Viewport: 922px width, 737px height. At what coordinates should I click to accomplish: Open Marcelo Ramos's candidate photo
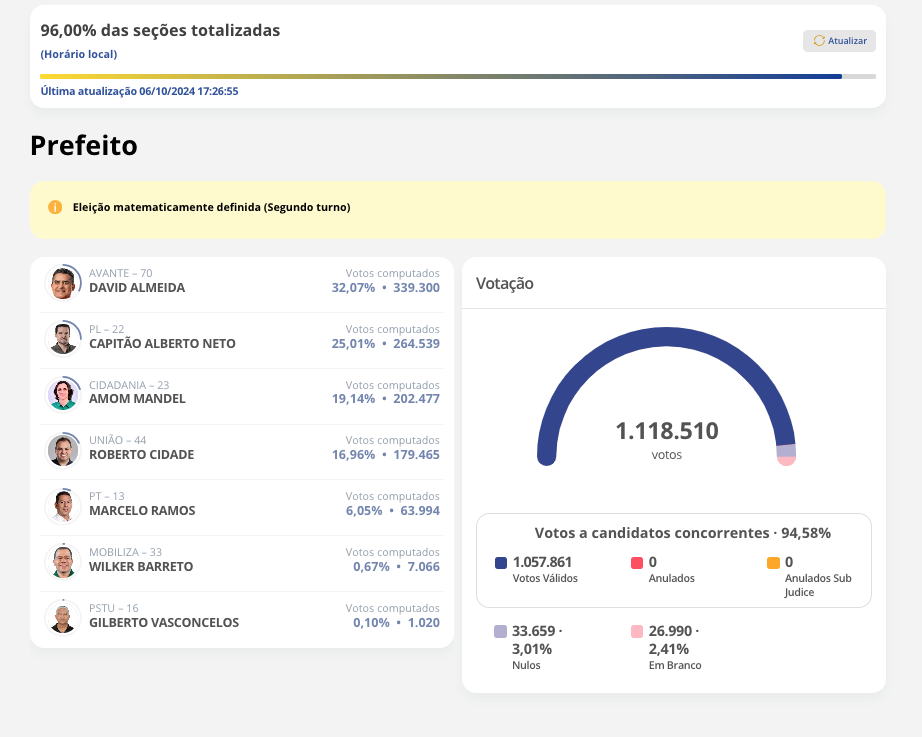pyautogui.click(x=63, y=506)
